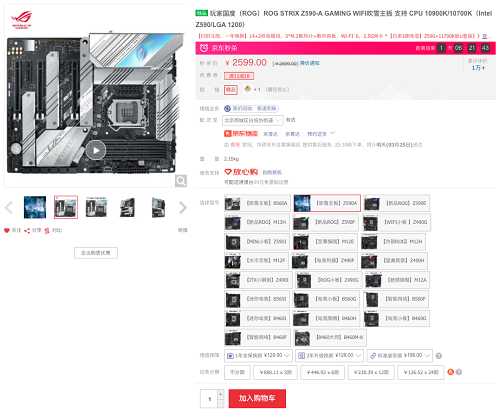This screenshot has width=500, height=412.
Task: Click the 分享 share icon
Action: (27, 230)
